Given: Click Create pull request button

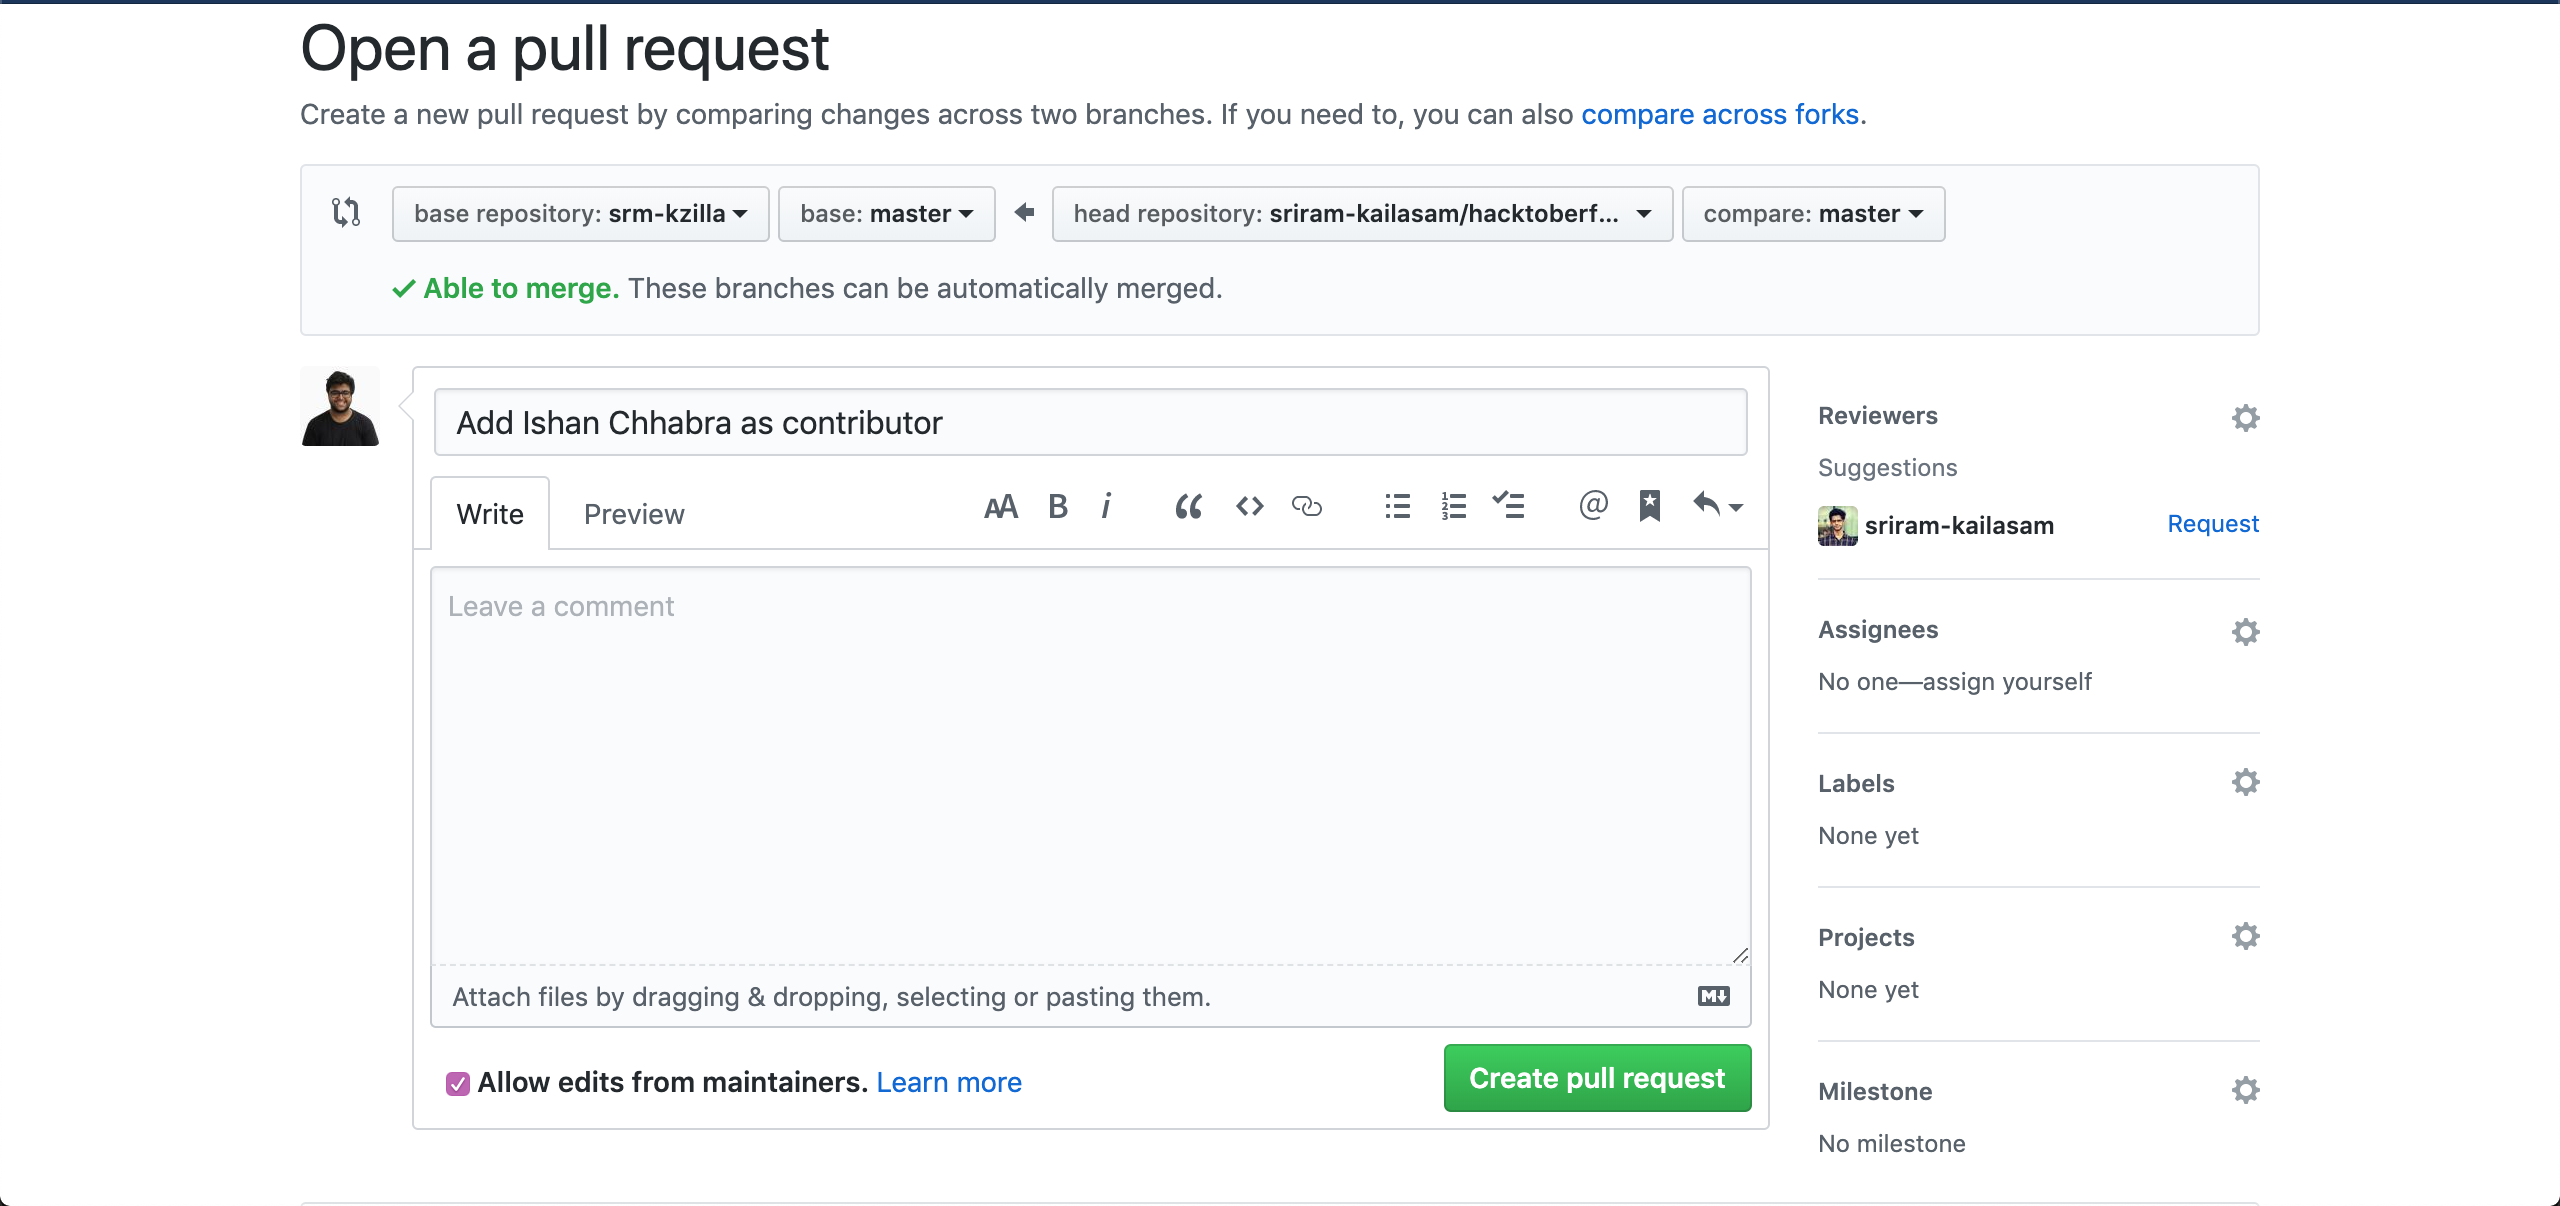Looking at the screenshot, I should click(1596, 1078).
